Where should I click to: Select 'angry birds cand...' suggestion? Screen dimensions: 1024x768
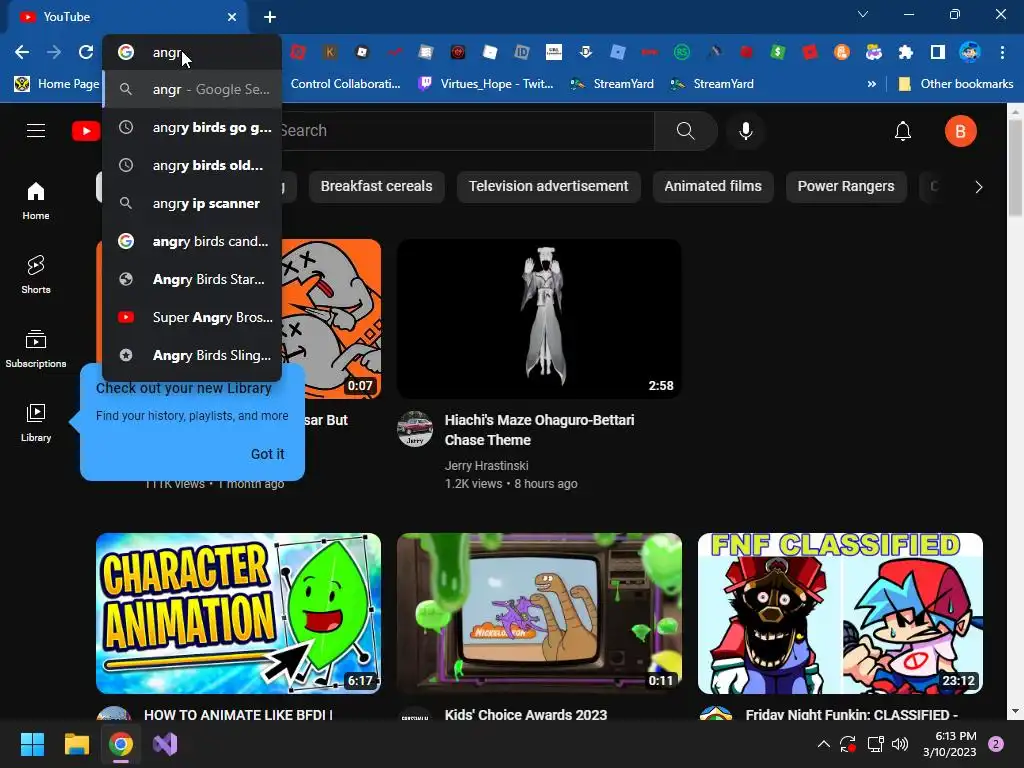click(192, 241)
